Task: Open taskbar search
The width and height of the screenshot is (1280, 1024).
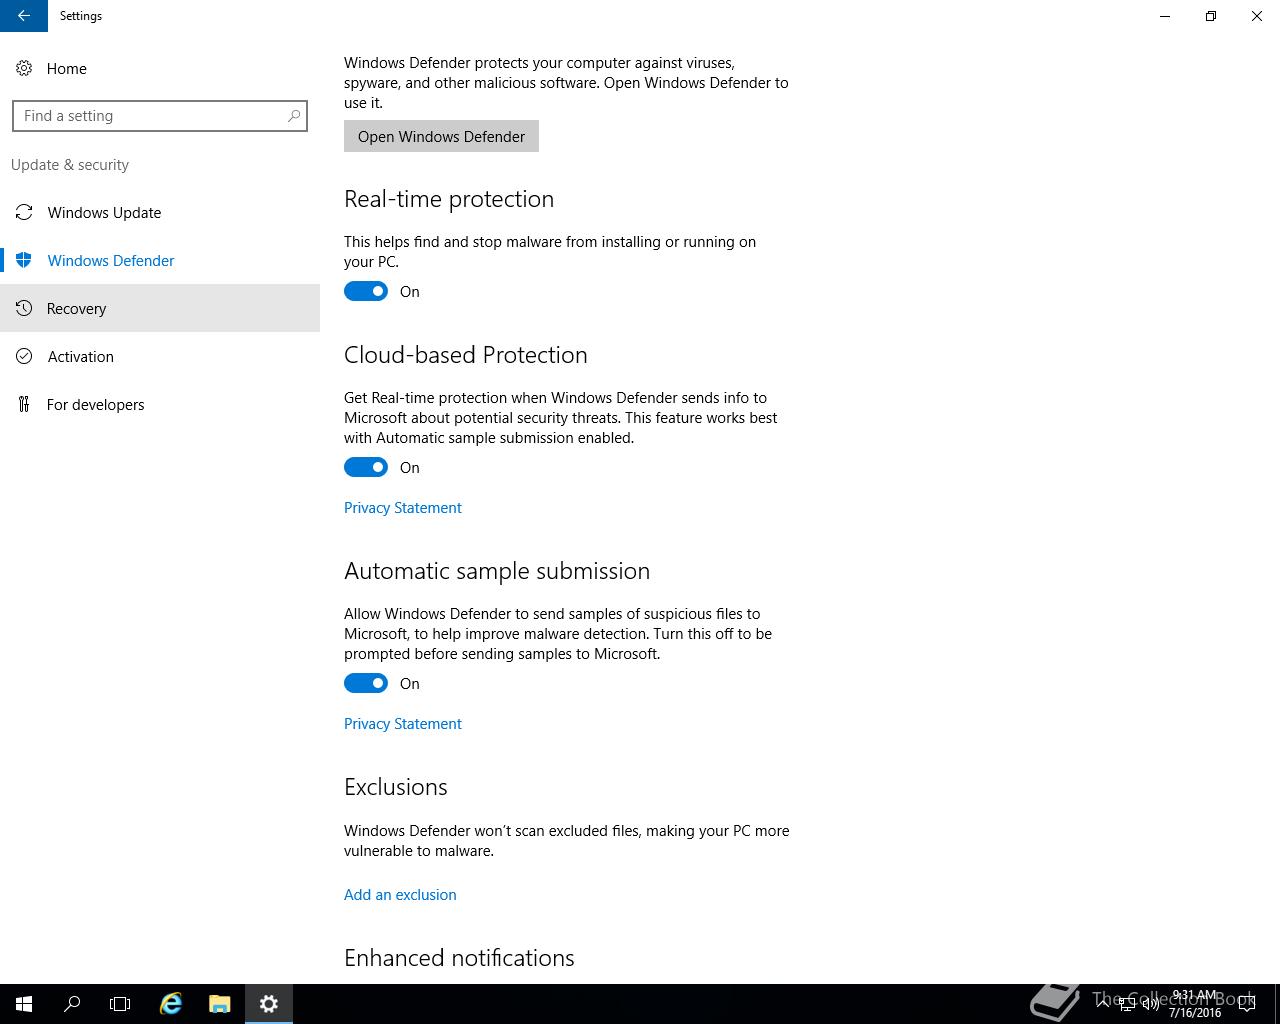Action: (x=72, y=1004)
